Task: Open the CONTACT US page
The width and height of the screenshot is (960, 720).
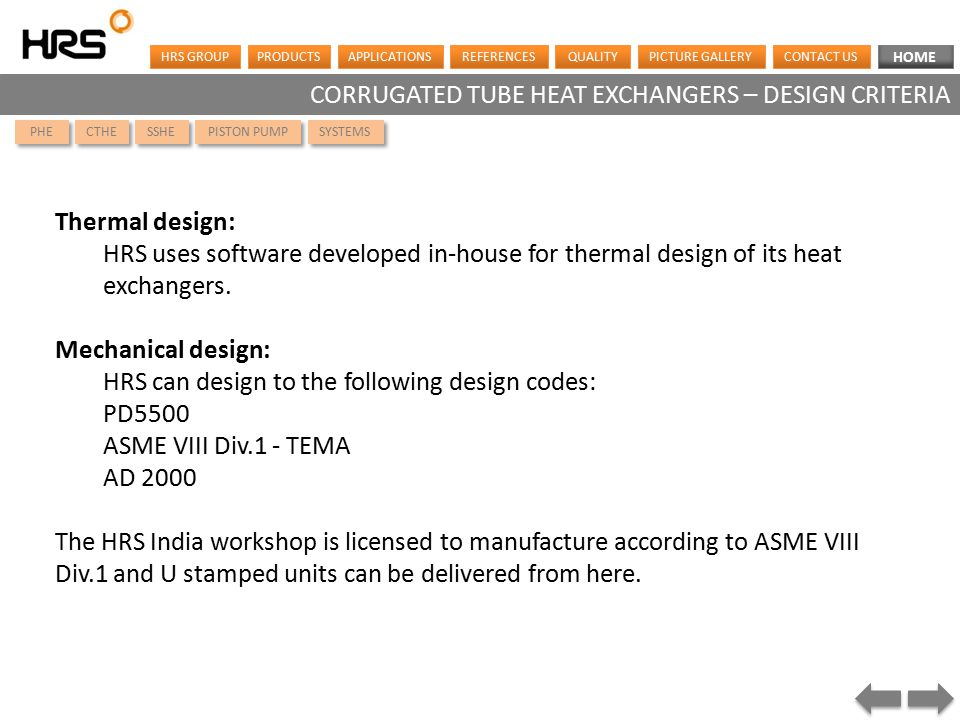Action: tap(821, 57)
